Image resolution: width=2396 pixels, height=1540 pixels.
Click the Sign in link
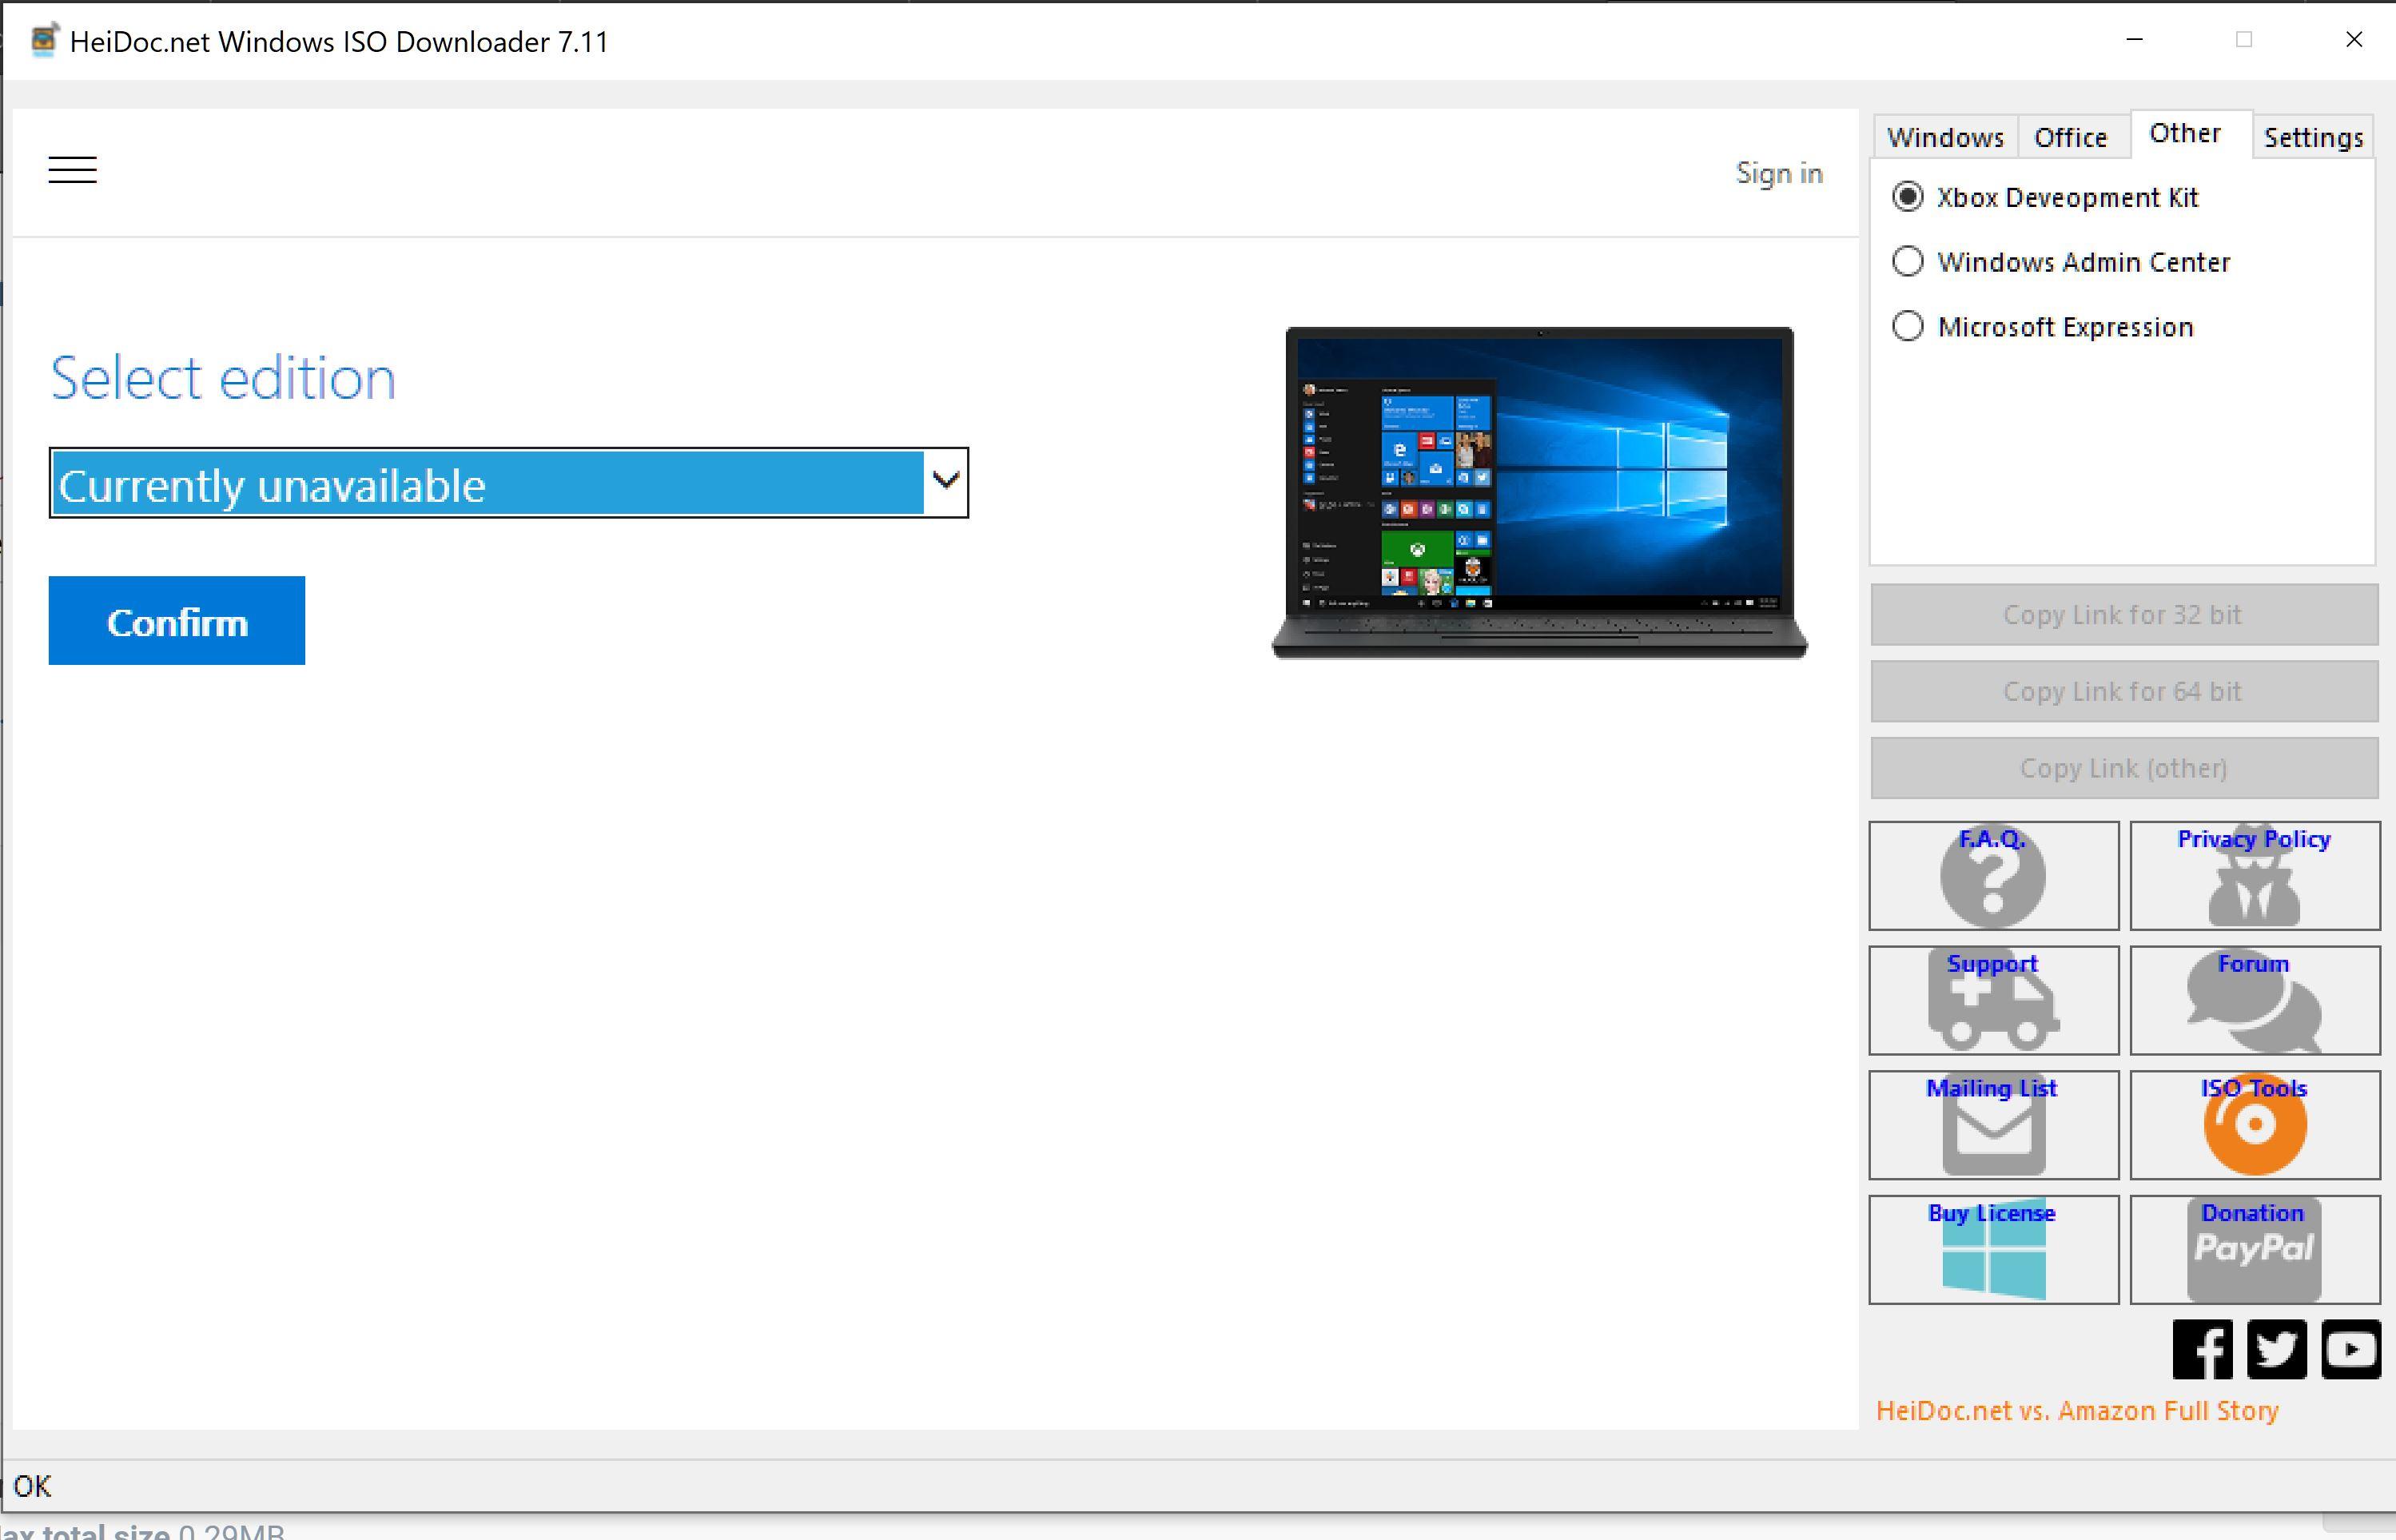pyautogui.click(x=1778, y=174)
